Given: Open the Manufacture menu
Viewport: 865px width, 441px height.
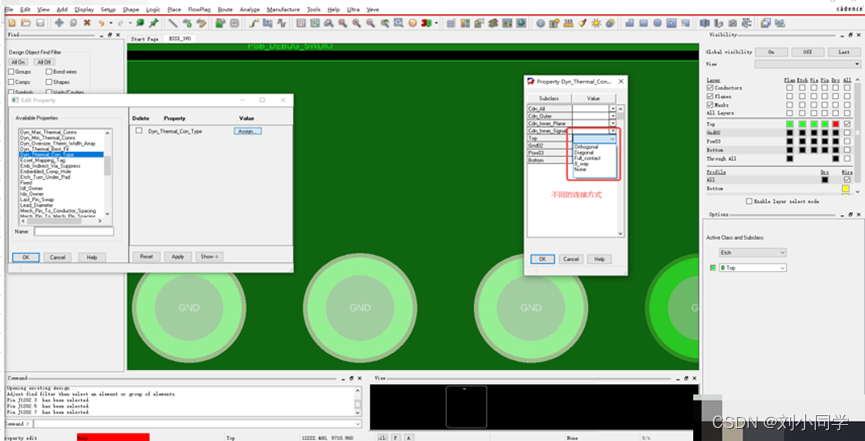Looking at the screenshot, I should coord(283,9).
